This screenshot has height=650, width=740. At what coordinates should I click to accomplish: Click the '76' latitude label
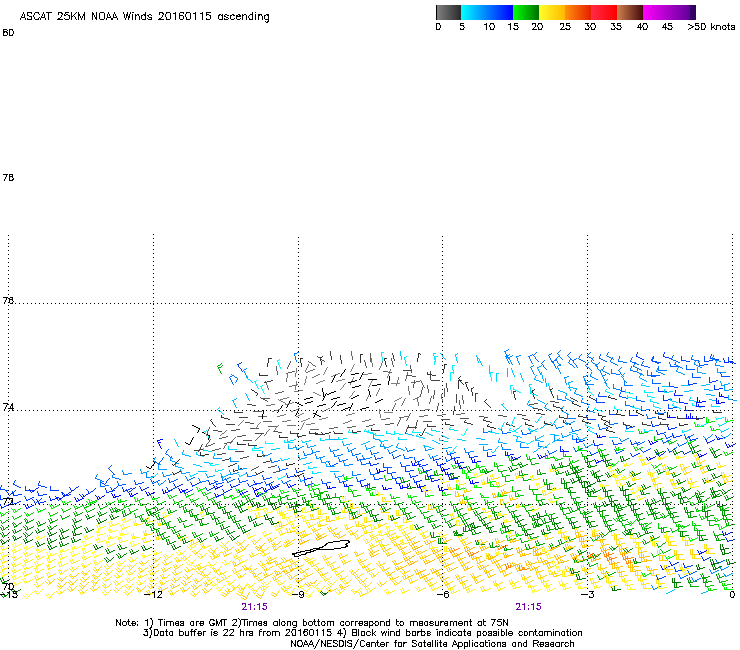[8, 300]
